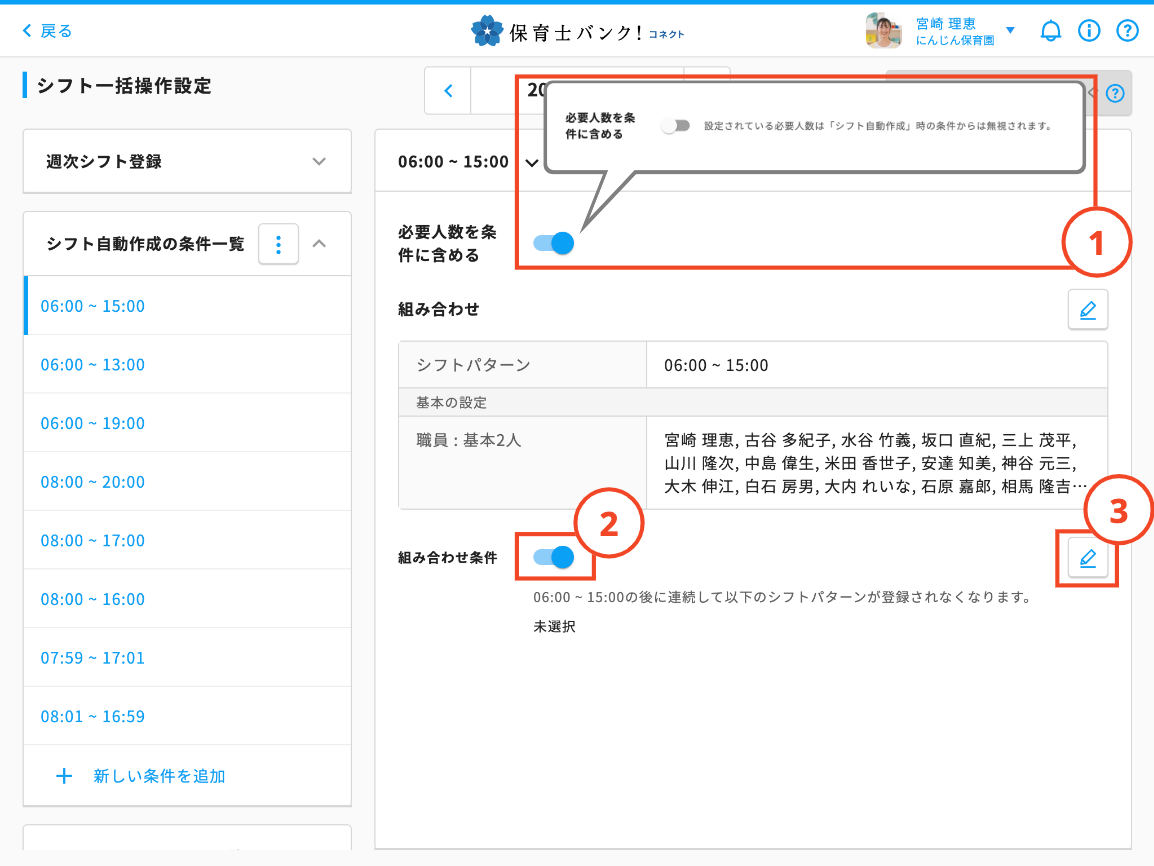Click the notification bell icon
The height and width of the screenshot is (866, 1154).
(x=1050, y=31)
